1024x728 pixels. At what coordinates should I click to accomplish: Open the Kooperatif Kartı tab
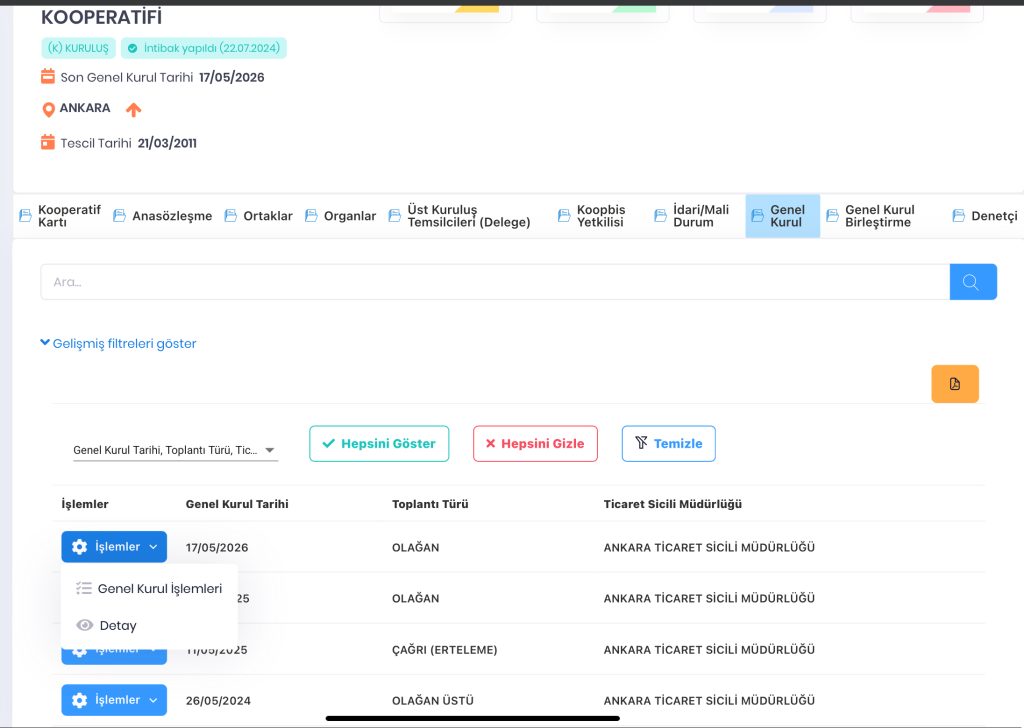(x=61, y=216)
